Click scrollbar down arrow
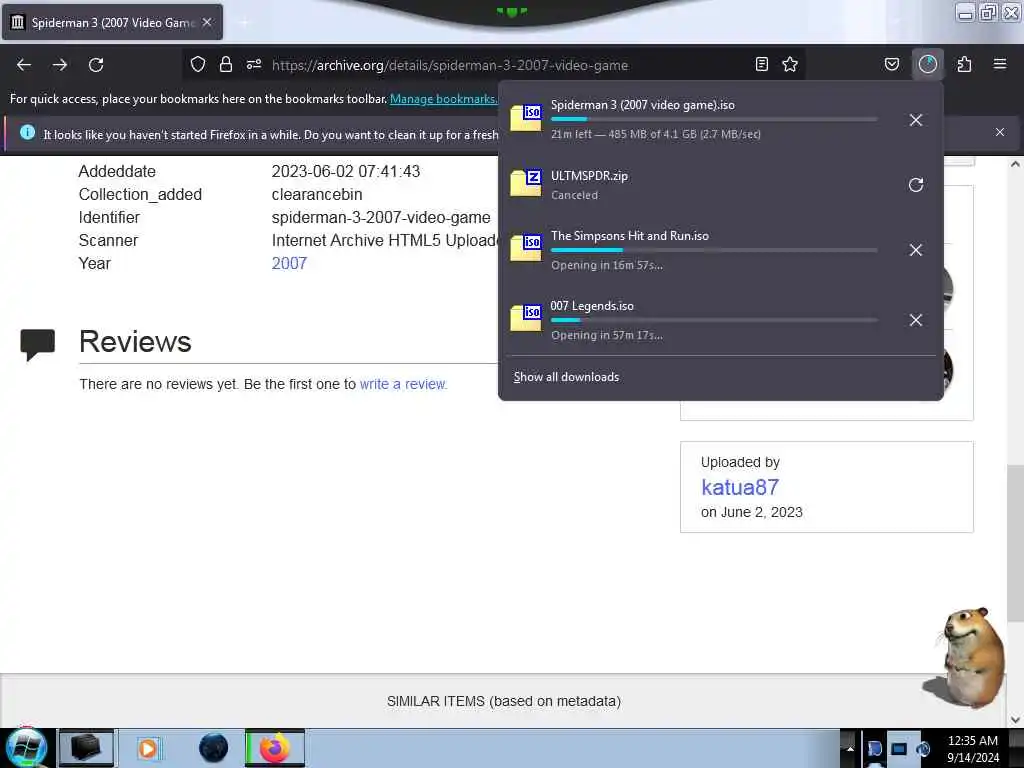Image resolution: width=1024 pixels, height=768 pixels. (x=1015, y=720)
